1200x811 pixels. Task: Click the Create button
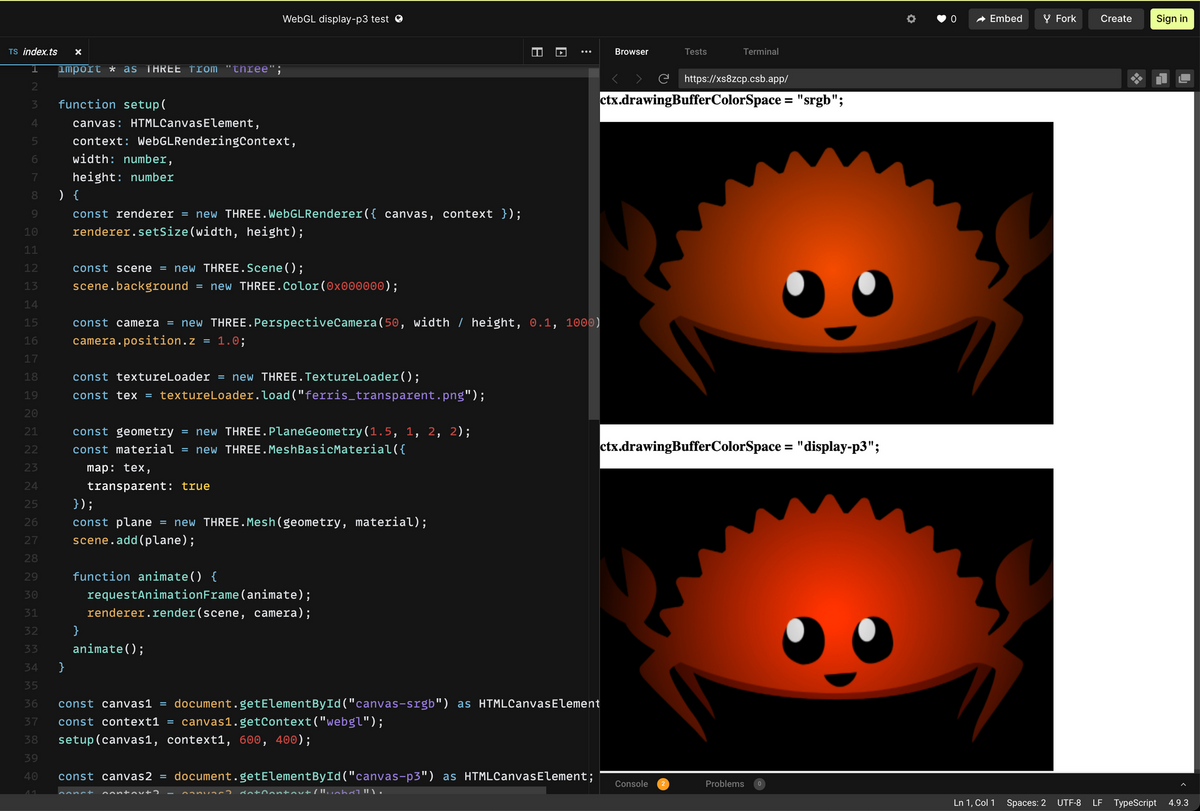(x=1116, y=19)
